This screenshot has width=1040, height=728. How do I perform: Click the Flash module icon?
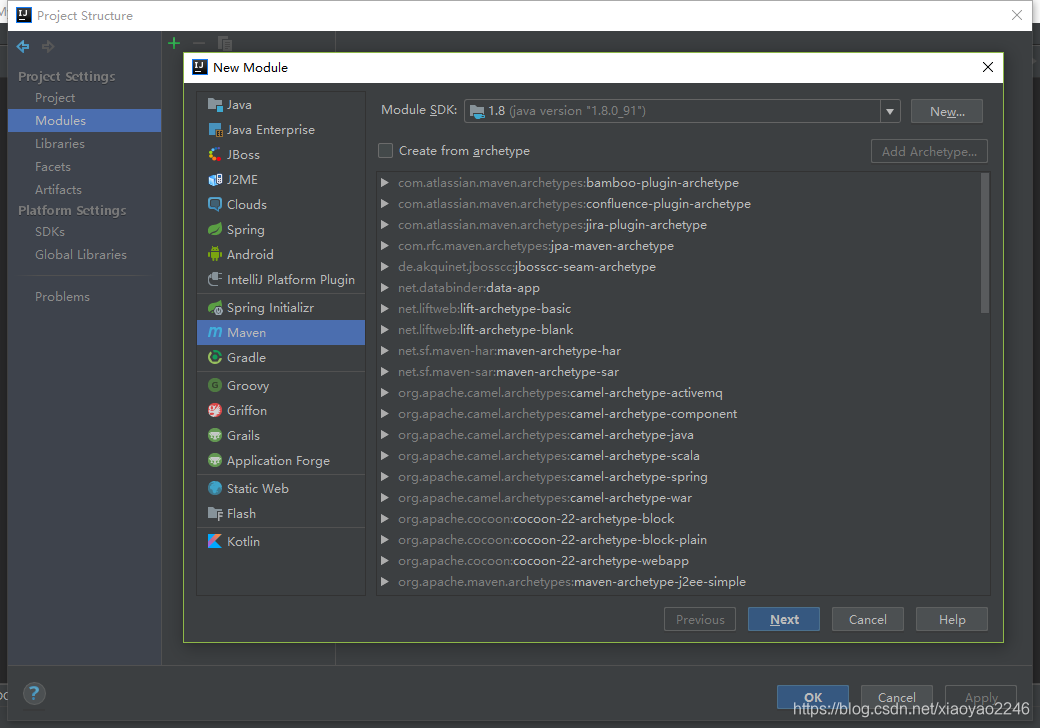(x=215, y=514)
